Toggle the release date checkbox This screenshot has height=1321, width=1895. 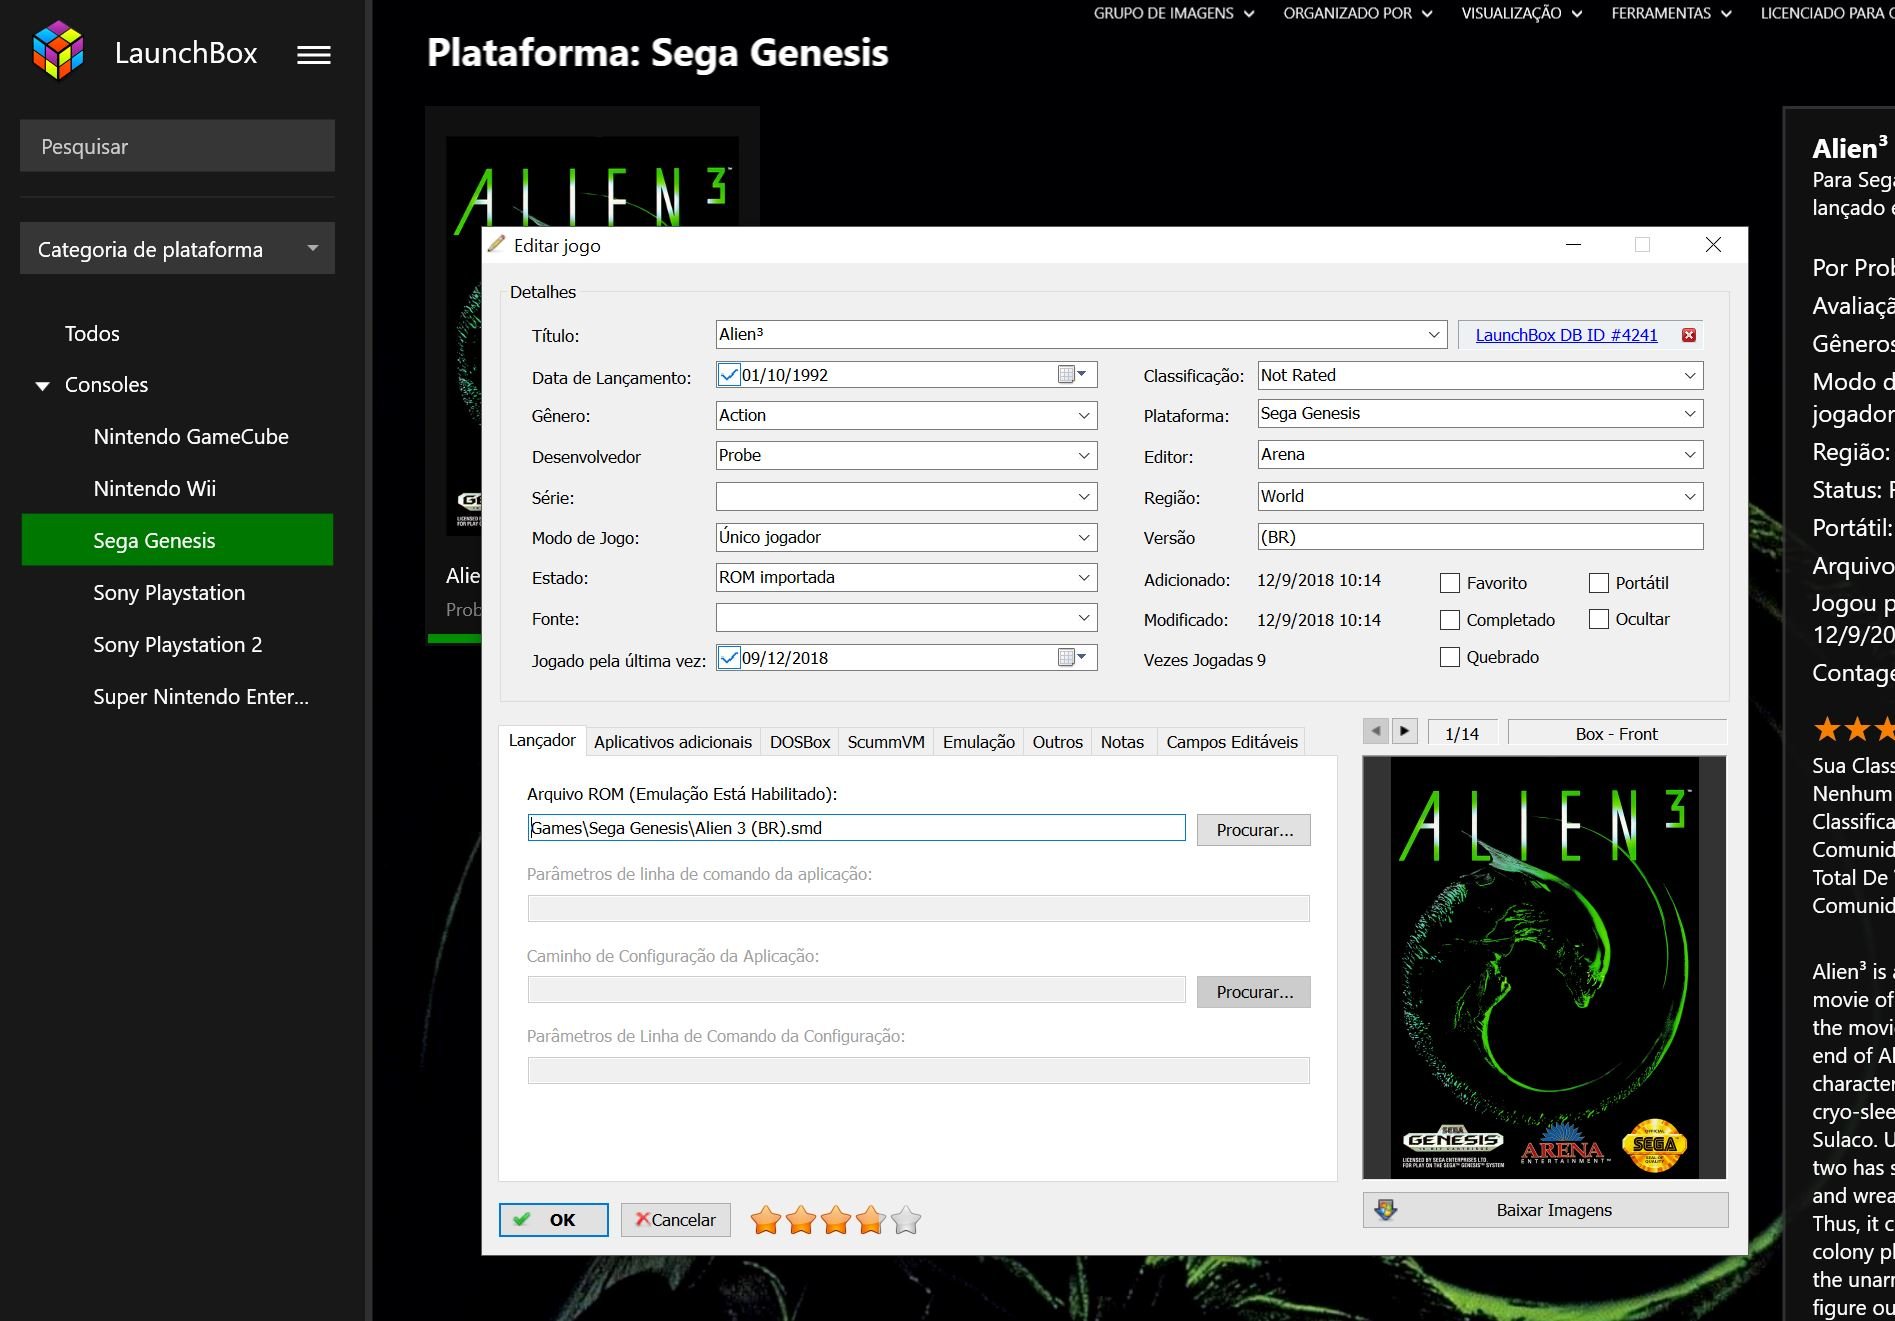[x=729, y=375]
